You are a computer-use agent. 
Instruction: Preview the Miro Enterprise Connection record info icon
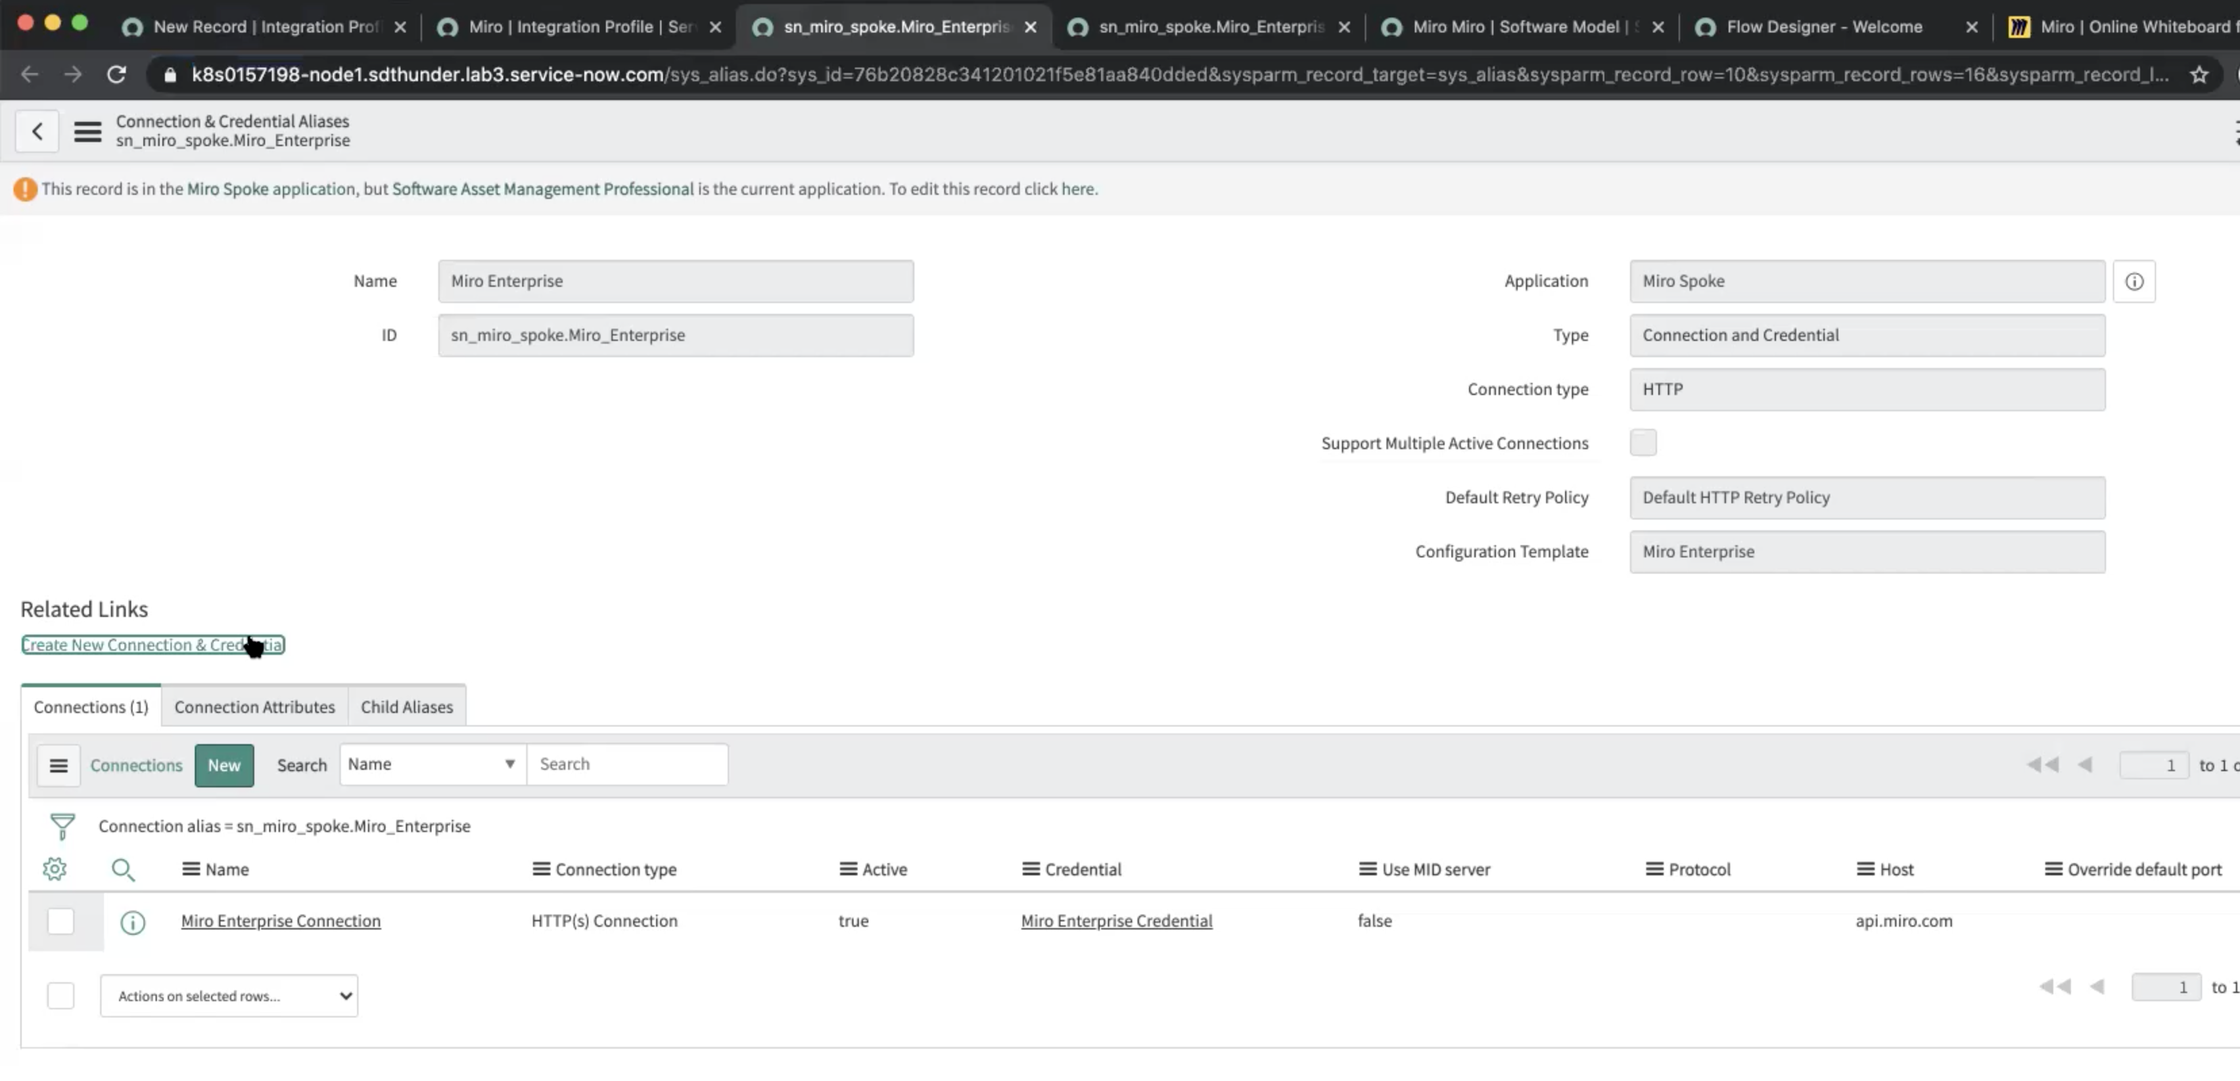133,922
